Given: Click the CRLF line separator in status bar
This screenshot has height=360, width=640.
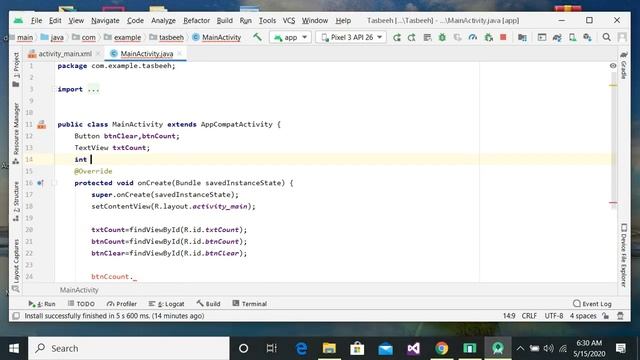Looking at the screenshot, I should click(529, 316).
